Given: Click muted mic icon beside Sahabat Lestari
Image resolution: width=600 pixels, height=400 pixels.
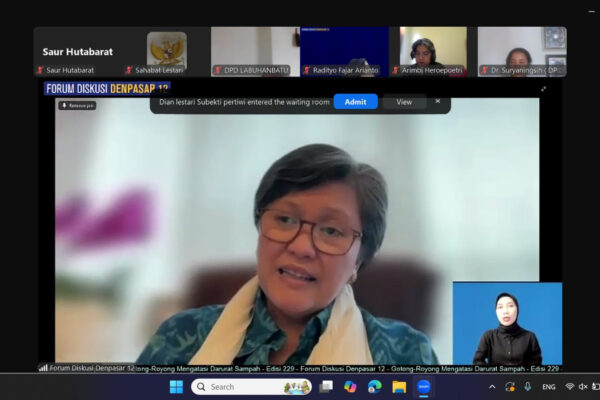Looking at the screenshot, I should click(129, 70).
